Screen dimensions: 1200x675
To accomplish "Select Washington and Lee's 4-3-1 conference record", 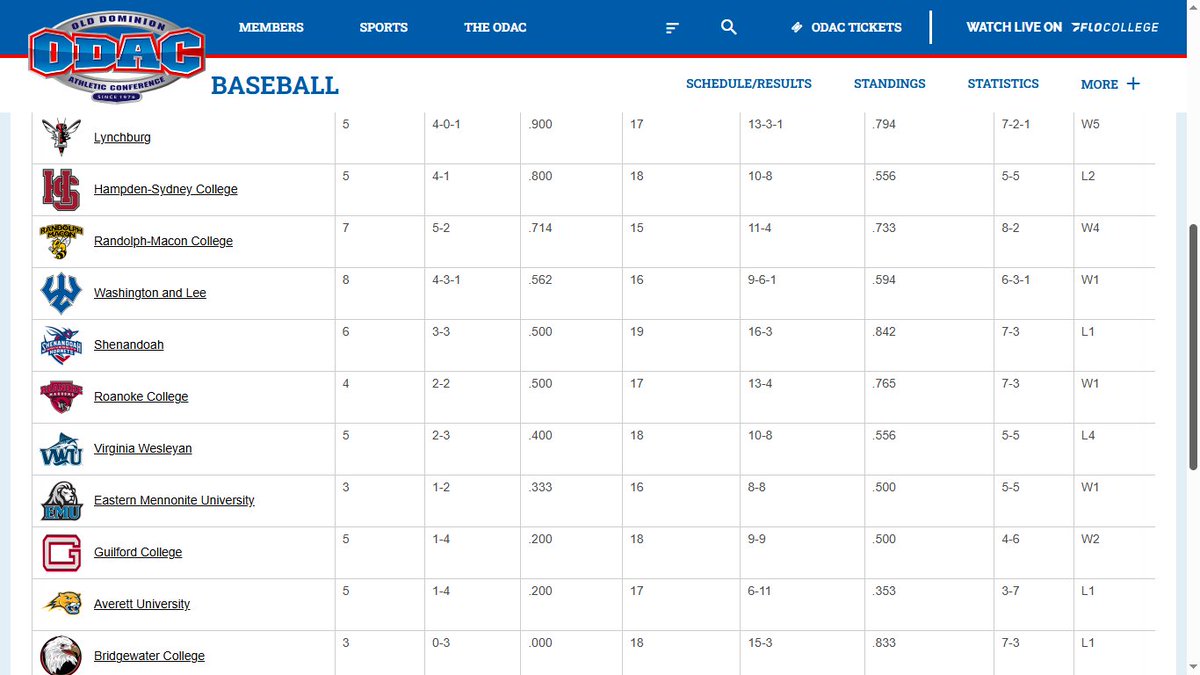I will pyautogui.click(x=448, y=280).
